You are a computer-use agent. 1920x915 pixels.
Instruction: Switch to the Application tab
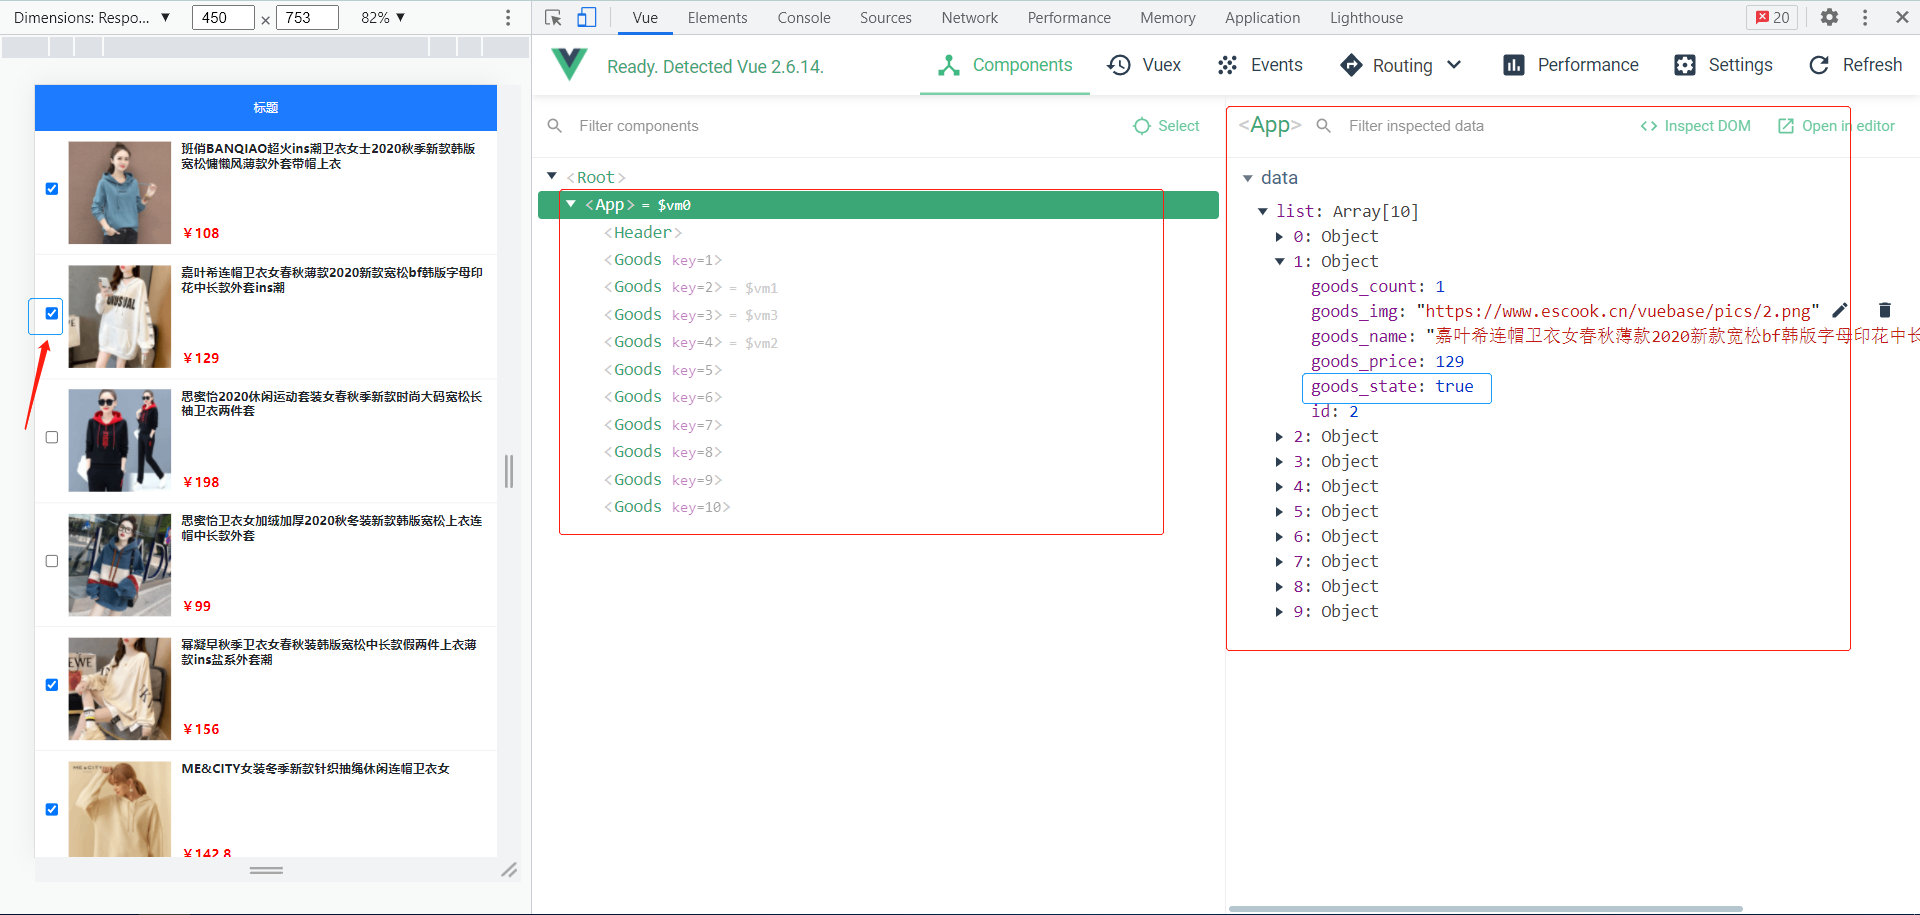tap(1262, 18)
